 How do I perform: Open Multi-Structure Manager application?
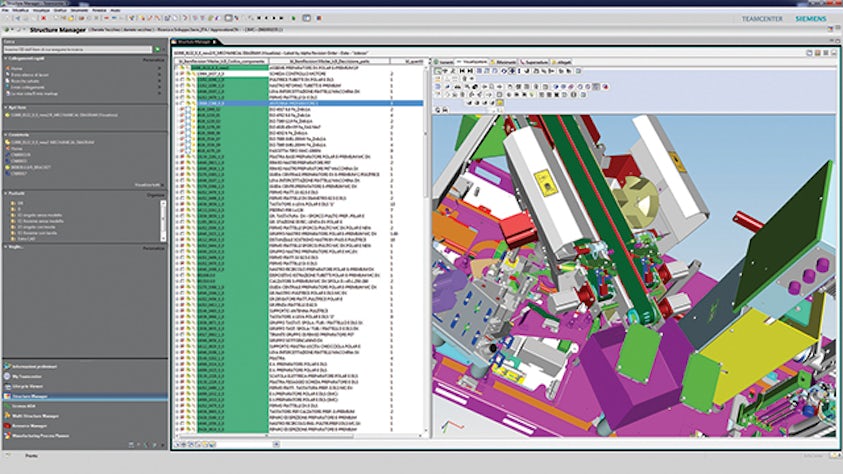(35, 416)
